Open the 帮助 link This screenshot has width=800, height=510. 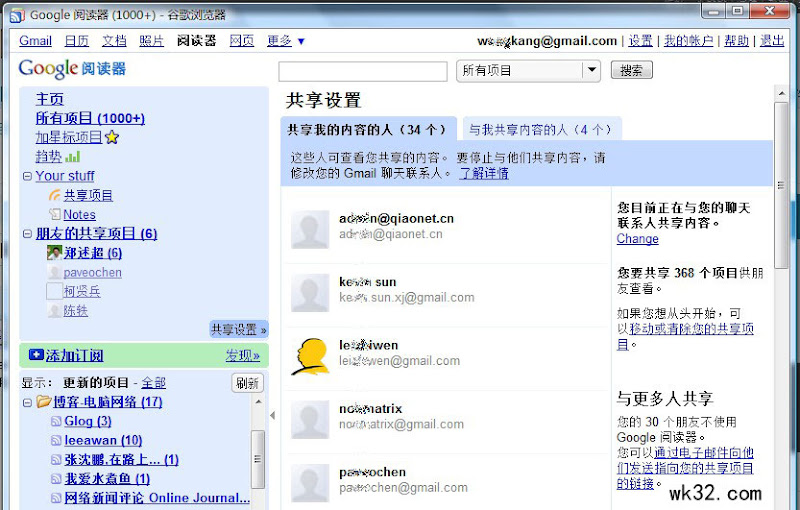tap(736, 41)
